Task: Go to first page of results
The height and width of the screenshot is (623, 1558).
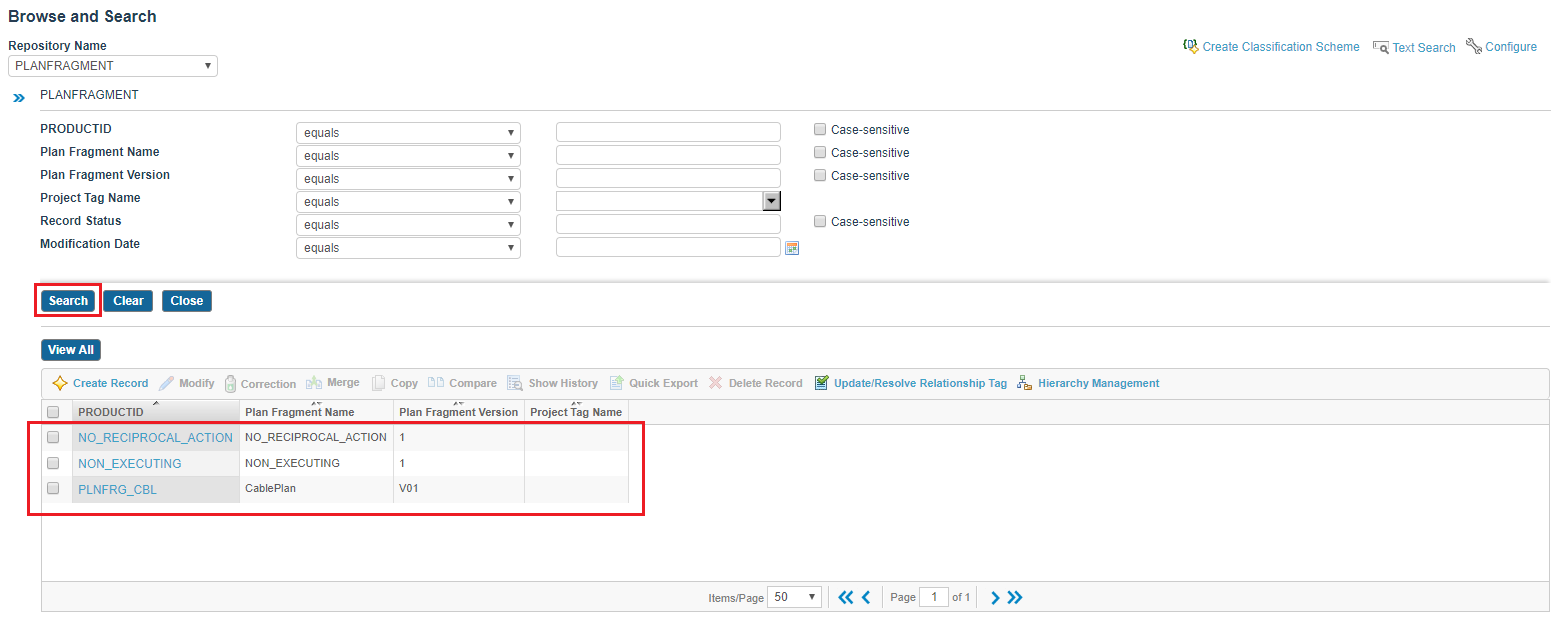Action: pos(846,597)
